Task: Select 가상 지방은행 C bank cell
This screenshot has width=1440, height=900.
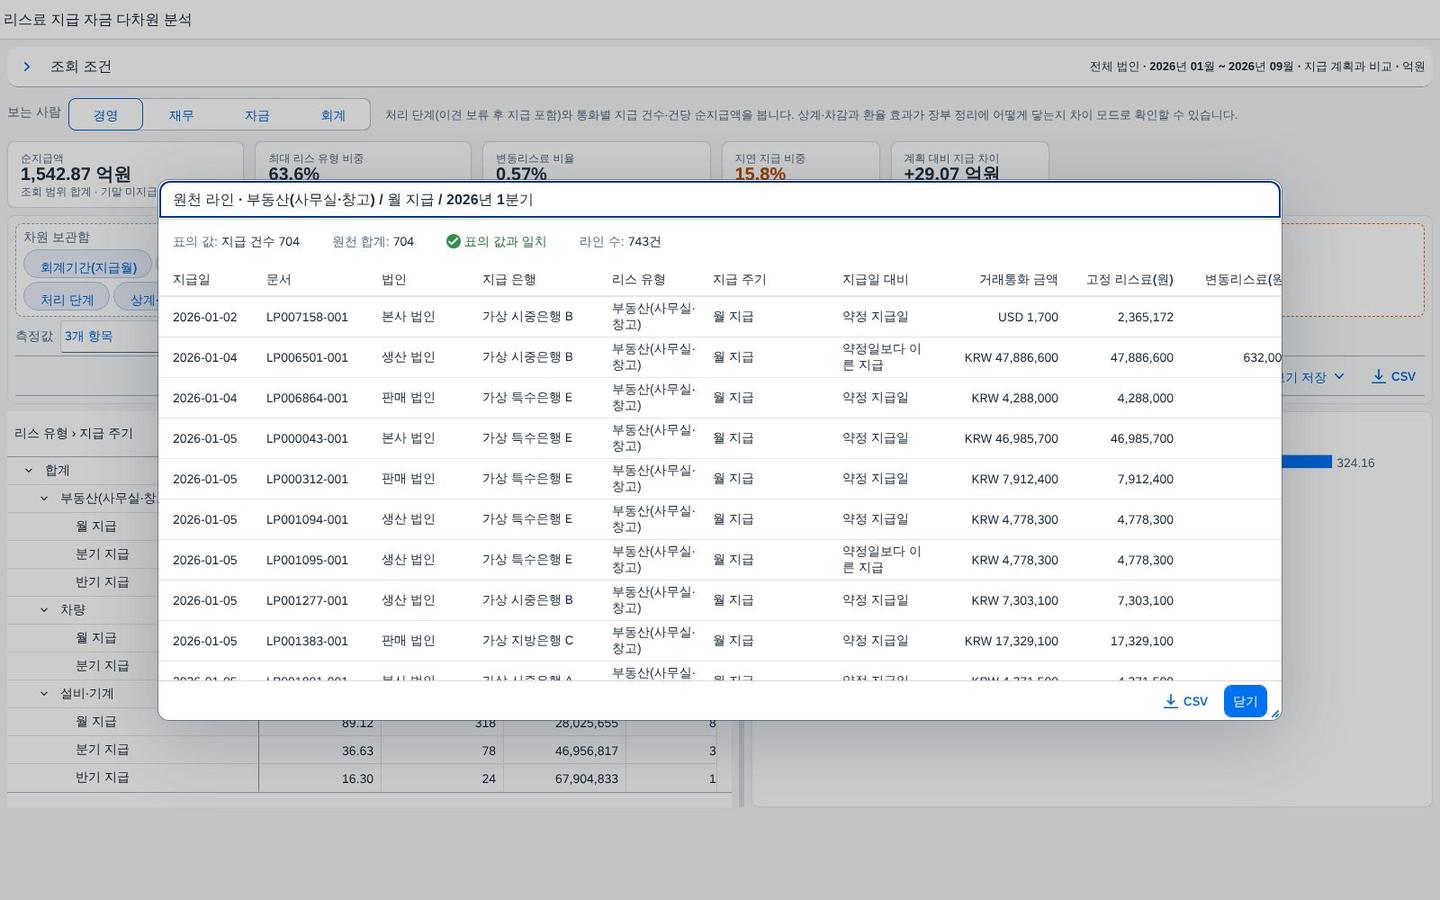Action: 528,641
